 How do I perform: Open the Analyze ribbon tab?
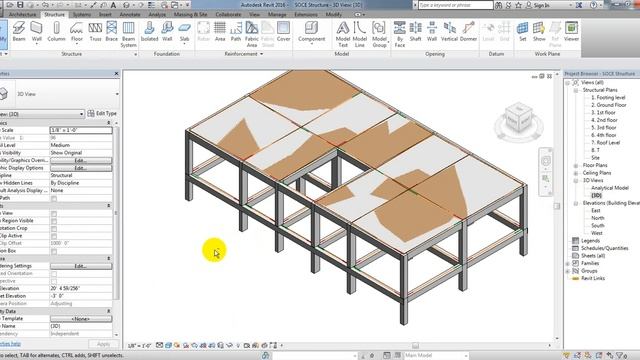point(157,14)
